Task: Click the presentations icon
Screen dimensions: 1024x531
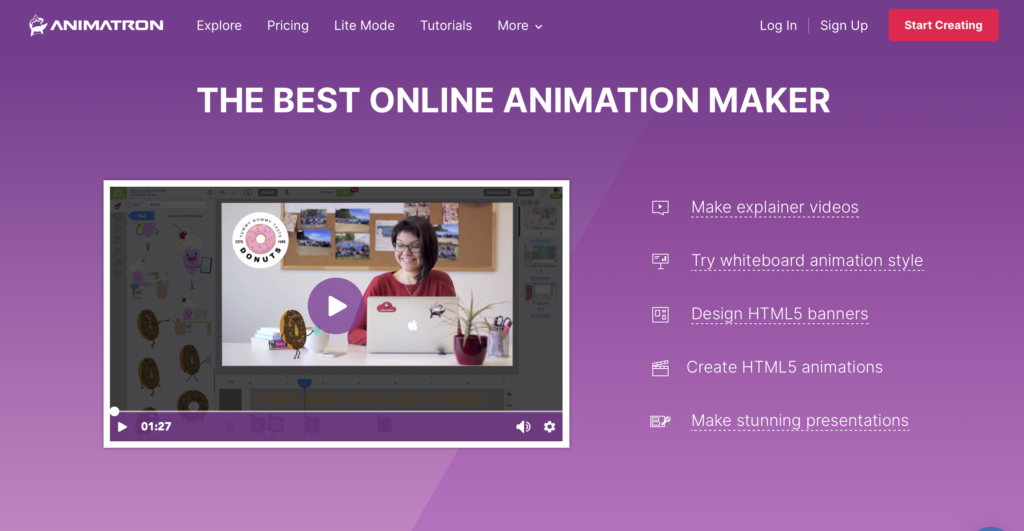Action: [660, 421]
